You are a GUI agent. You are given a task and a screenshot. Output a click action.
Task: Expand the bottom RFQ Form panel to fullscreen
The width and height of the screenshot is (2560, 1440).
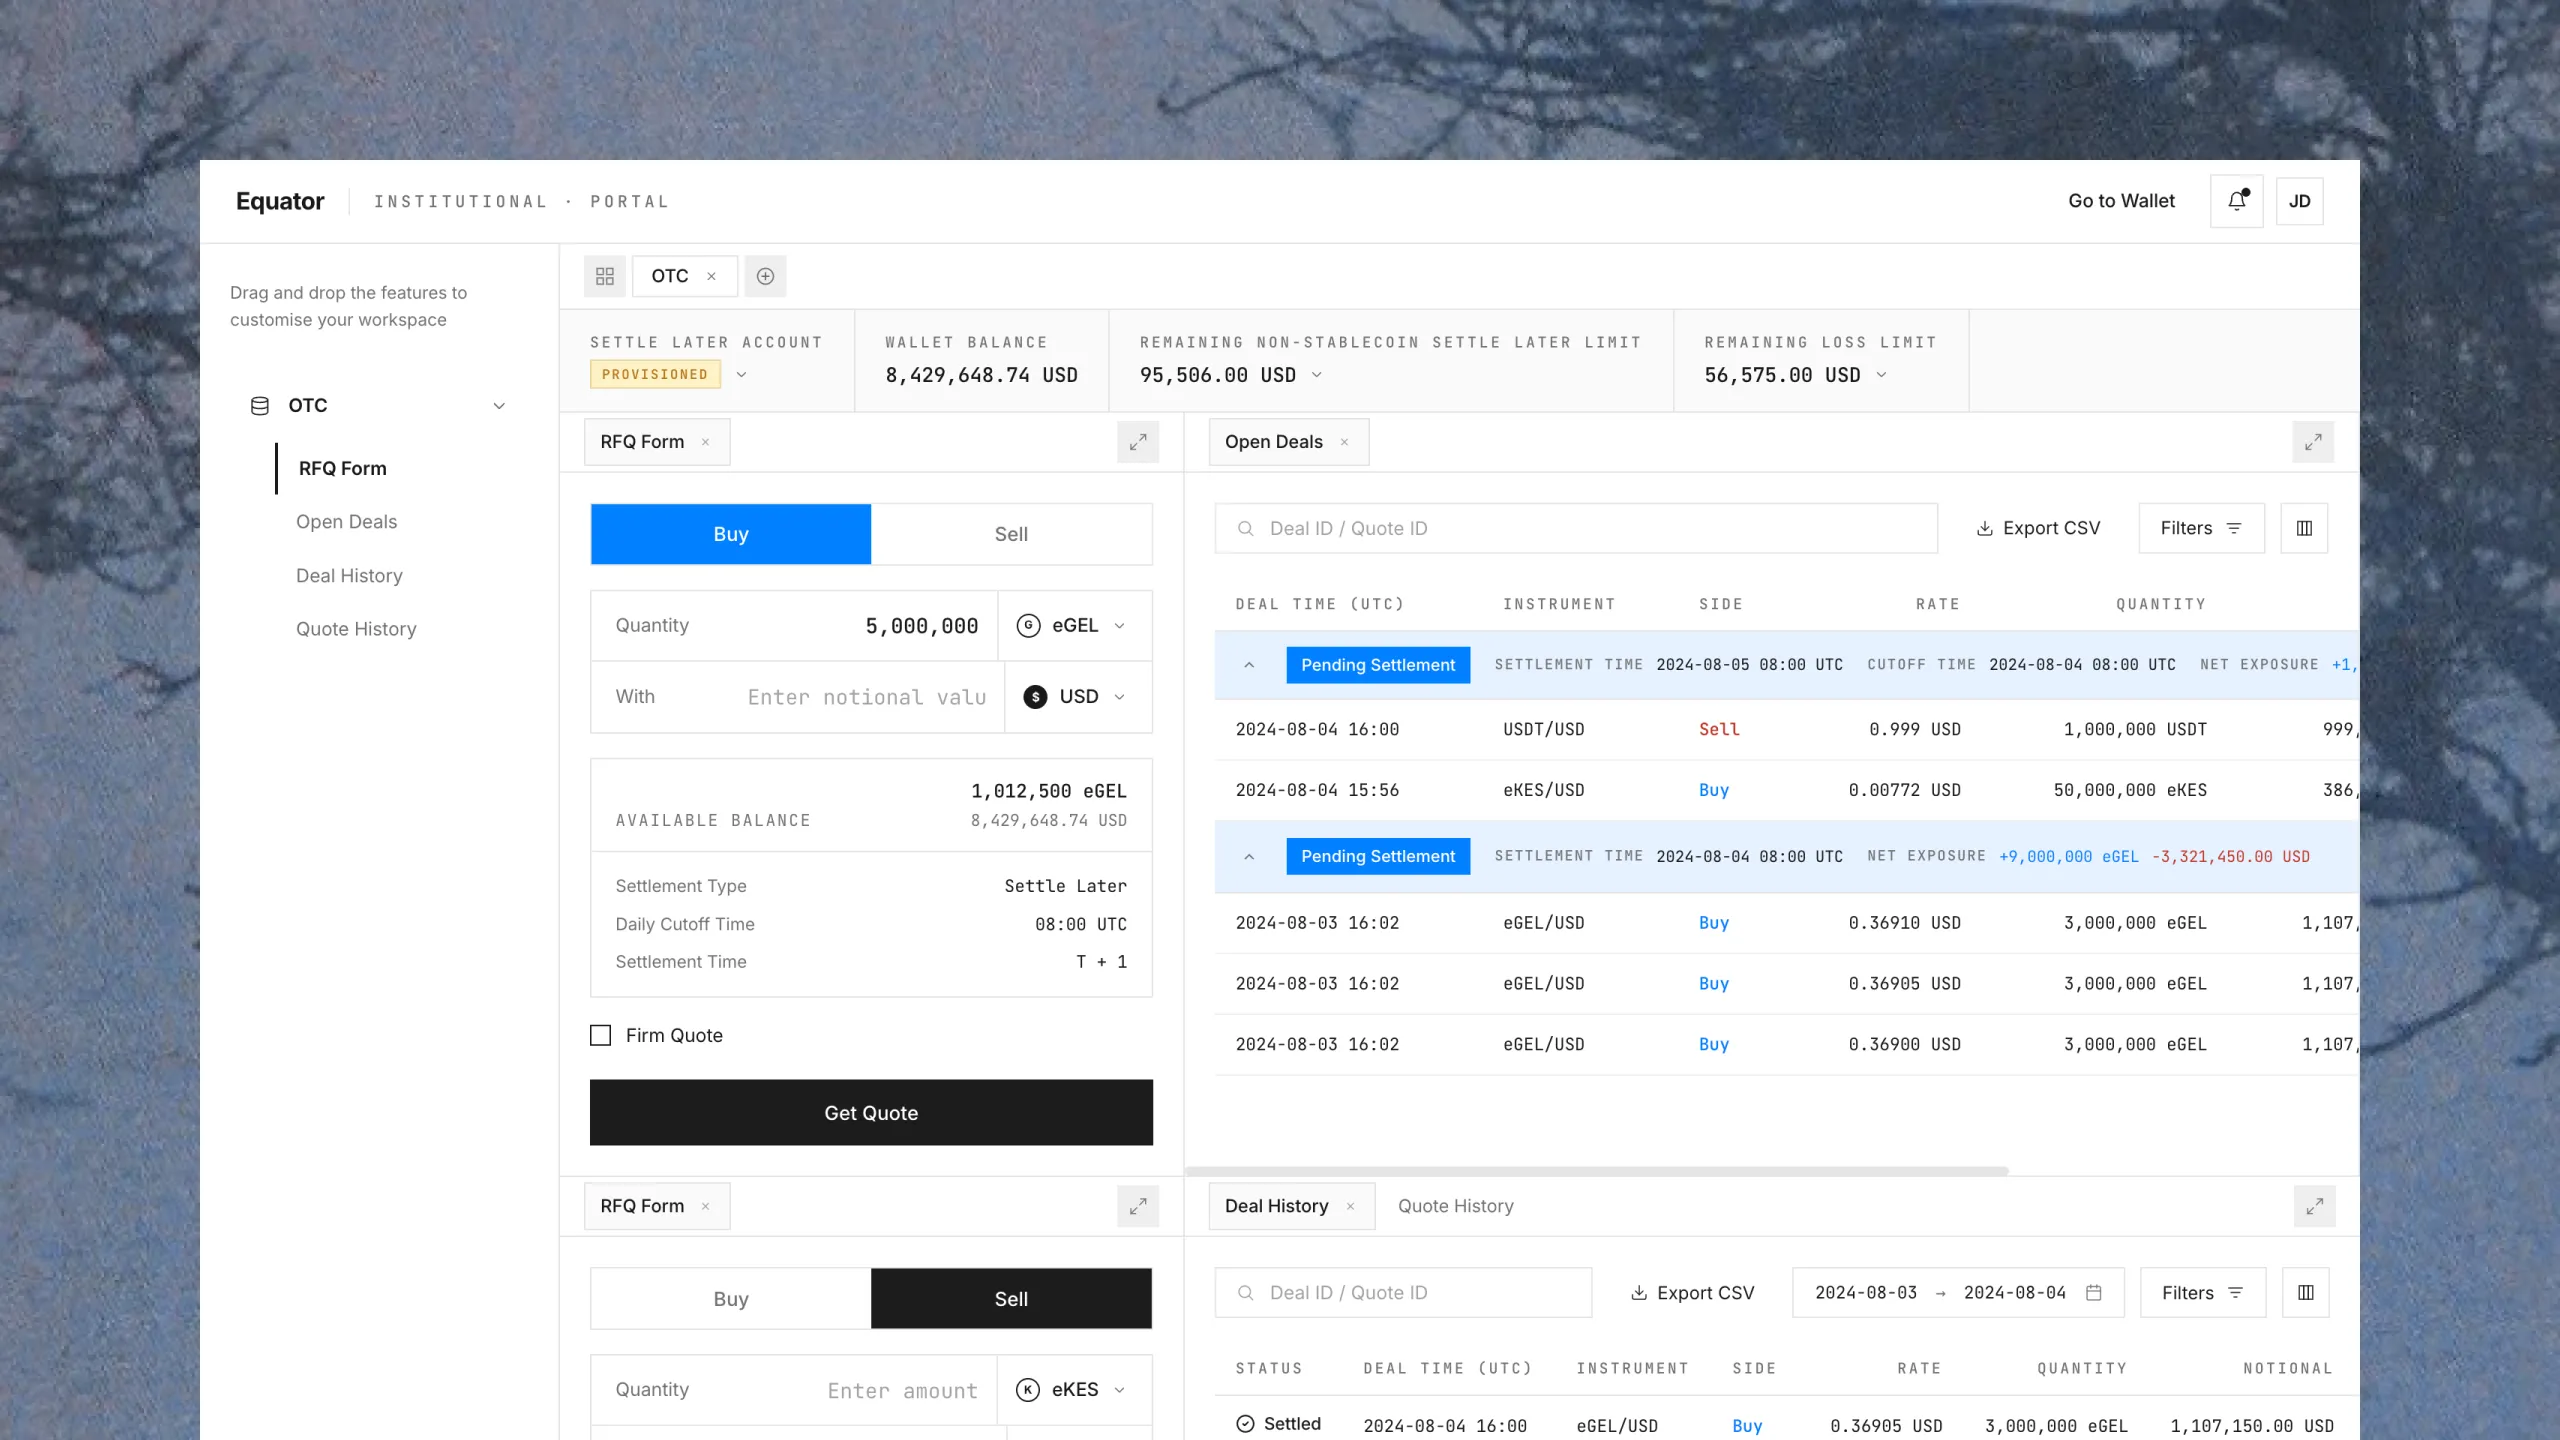click(1138, 1206)
